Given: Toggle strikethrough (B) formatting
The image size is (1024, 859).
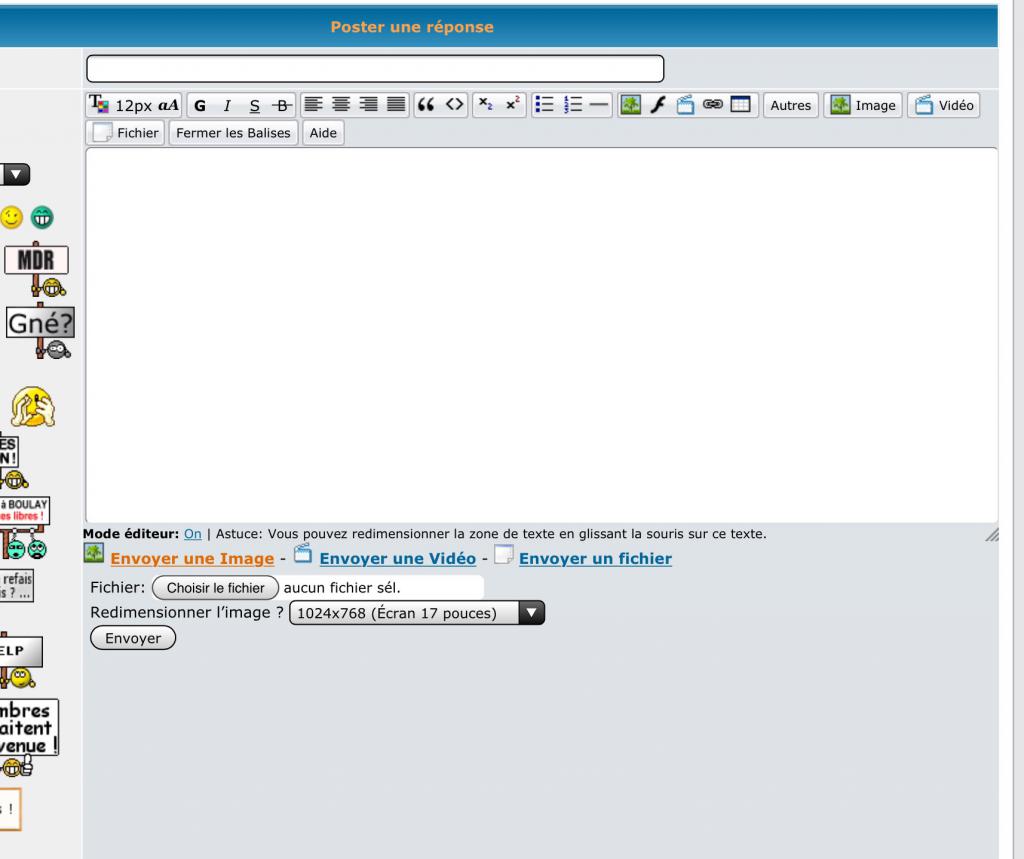Looking at the screenshot, I should (x=282, y=105).
